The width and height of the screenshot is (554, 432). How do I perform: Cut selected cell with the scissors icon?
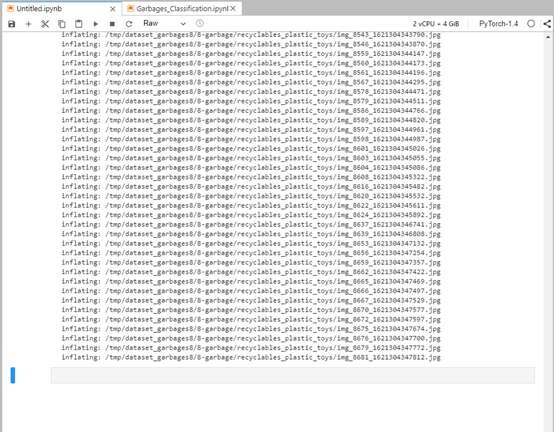[x=45, y=24]
